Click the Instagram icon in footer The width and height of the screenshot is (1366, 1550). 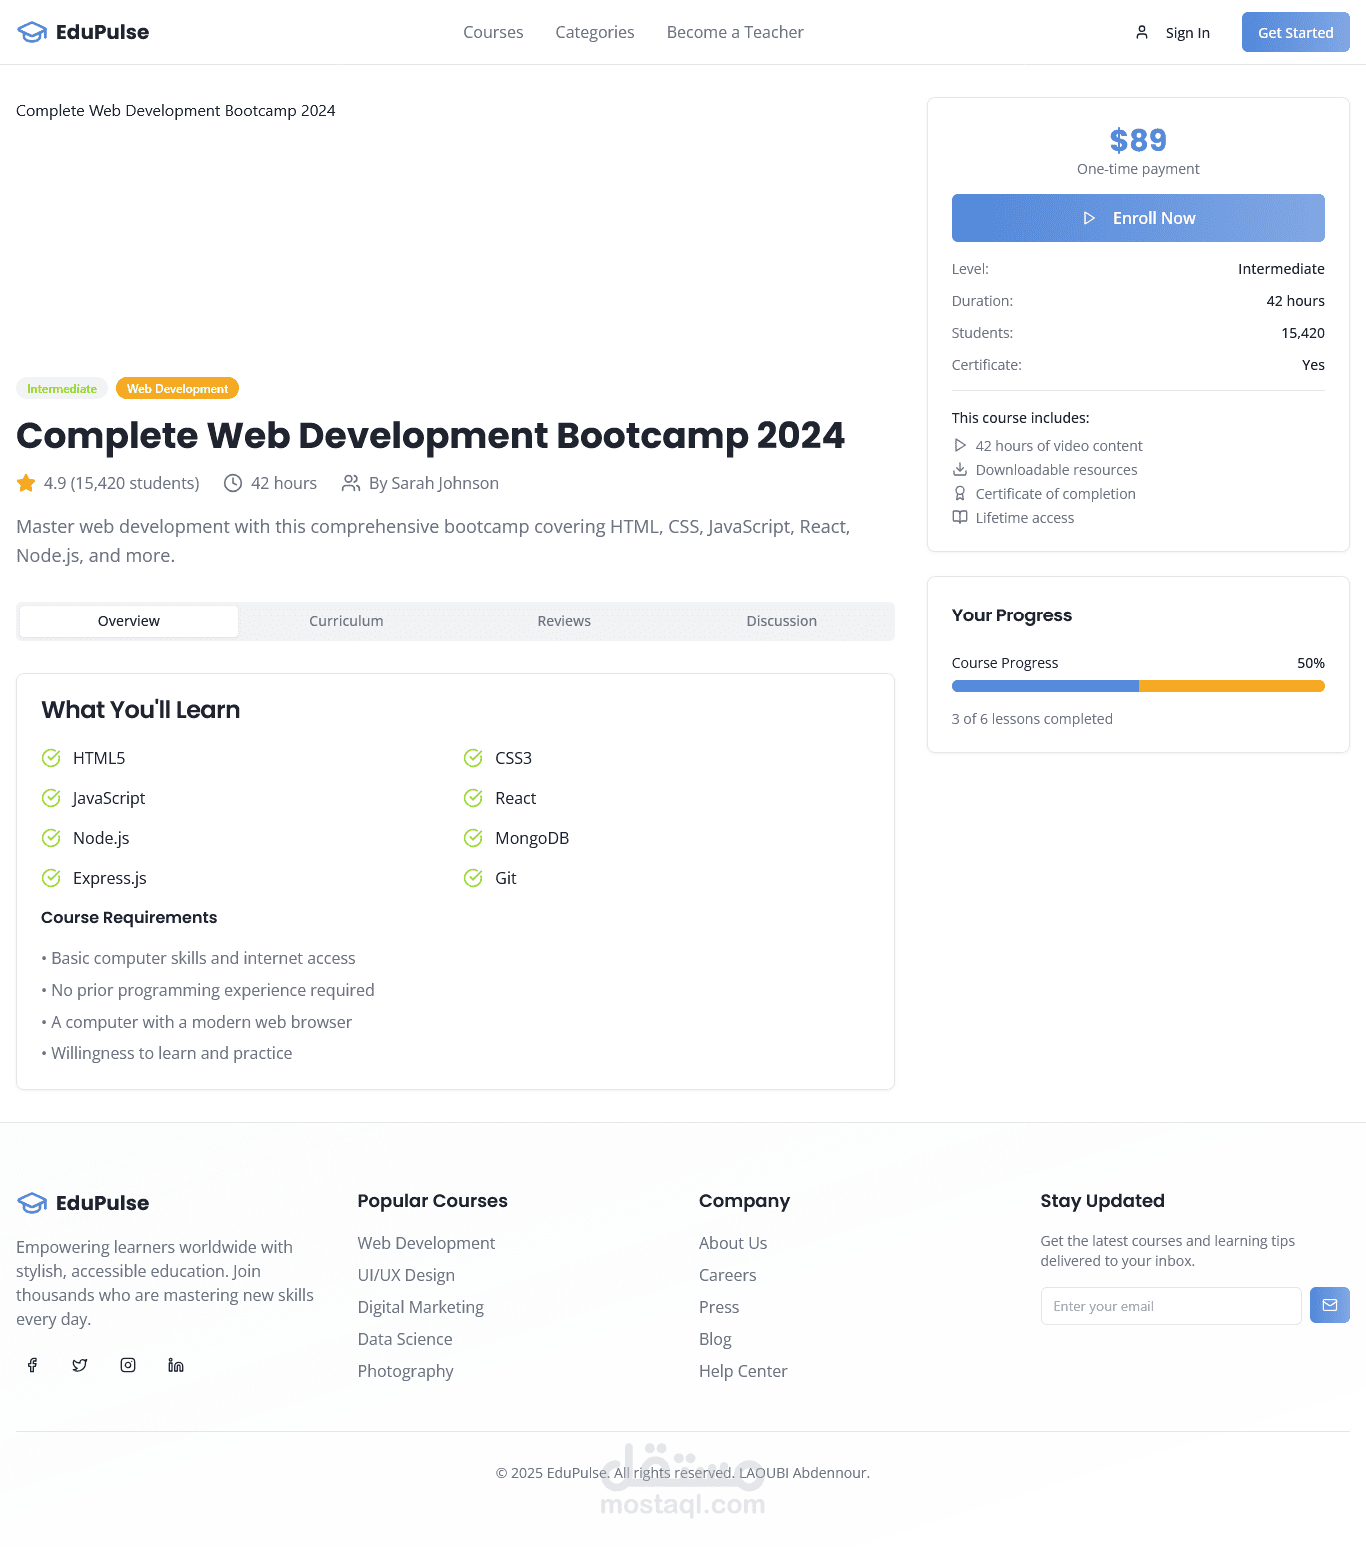point(128,1365)
